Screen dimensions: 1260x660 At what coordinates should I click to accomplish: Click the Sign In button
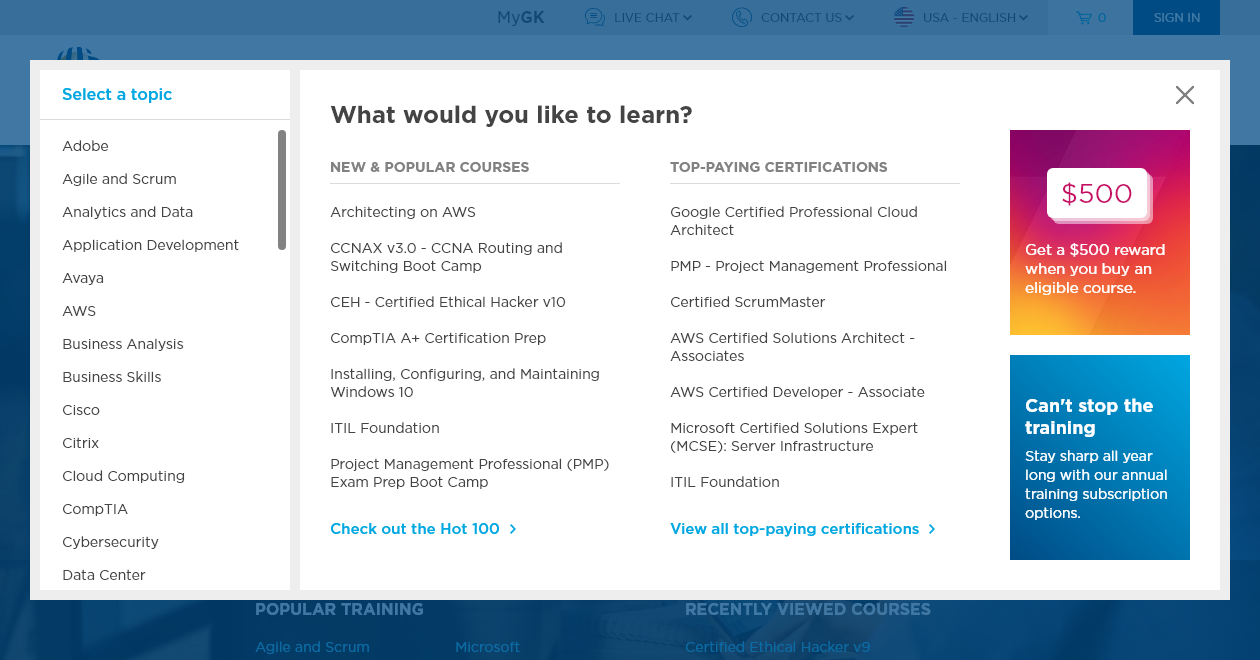pos(1177,17)
